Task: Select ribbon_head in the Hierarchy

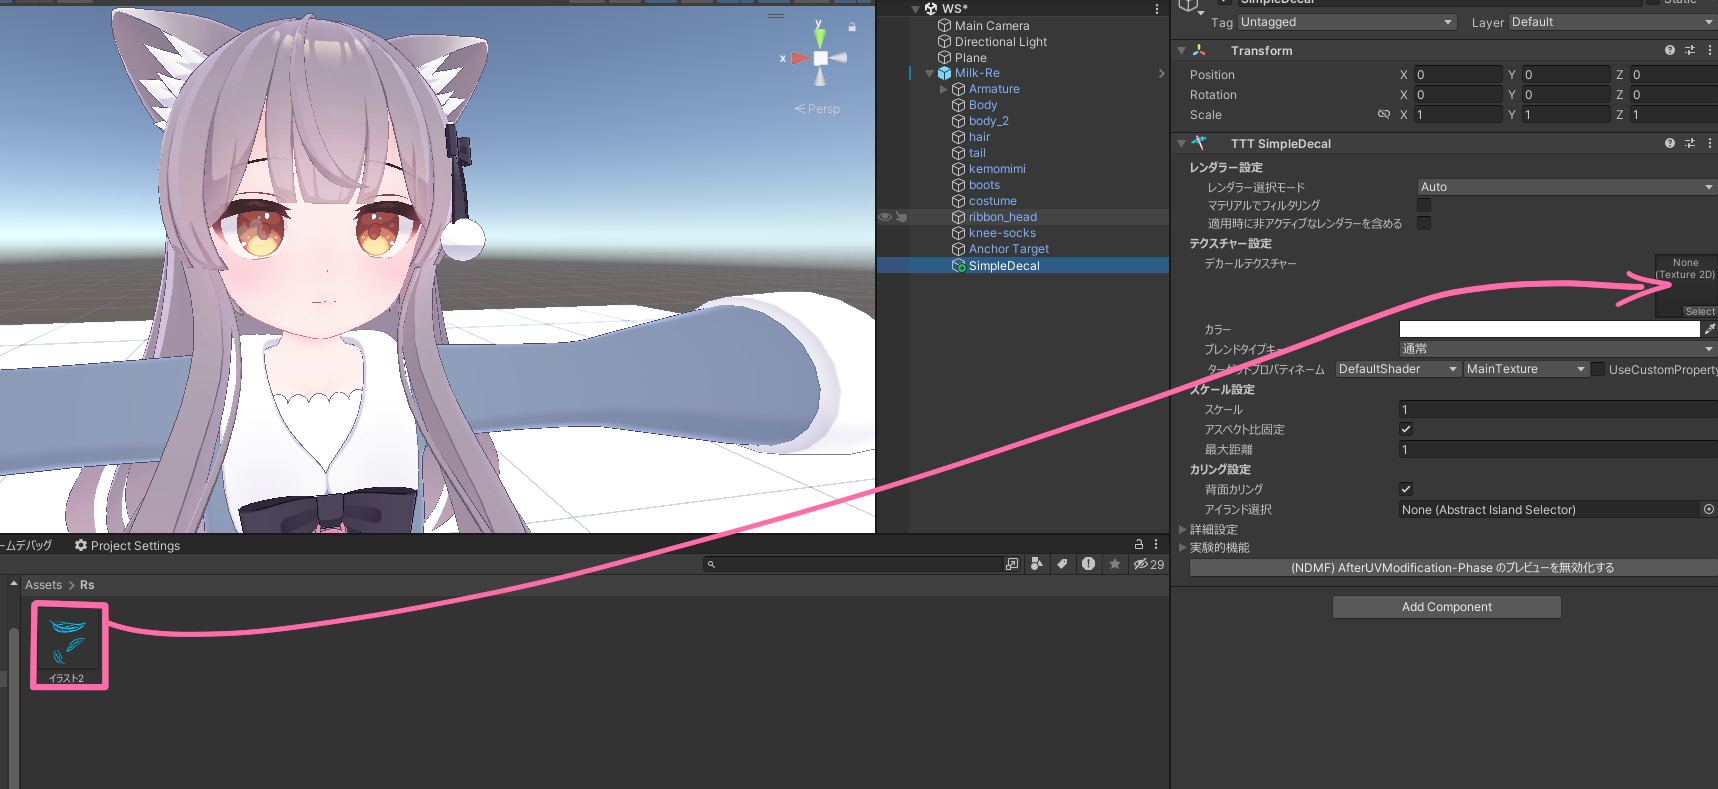Action: (1002, 217)
